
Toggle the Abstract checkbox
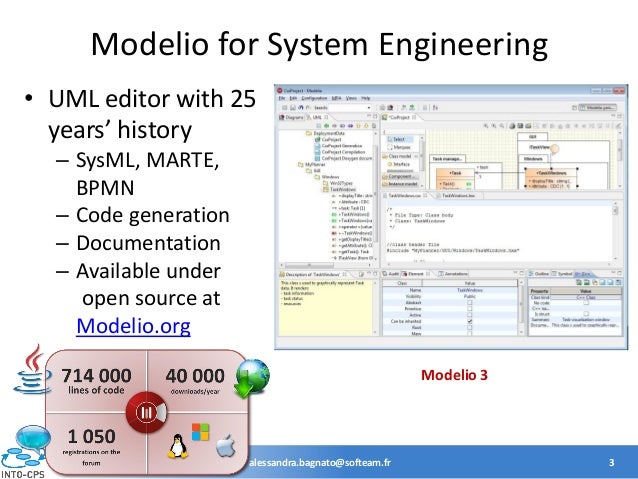point(470,303)
